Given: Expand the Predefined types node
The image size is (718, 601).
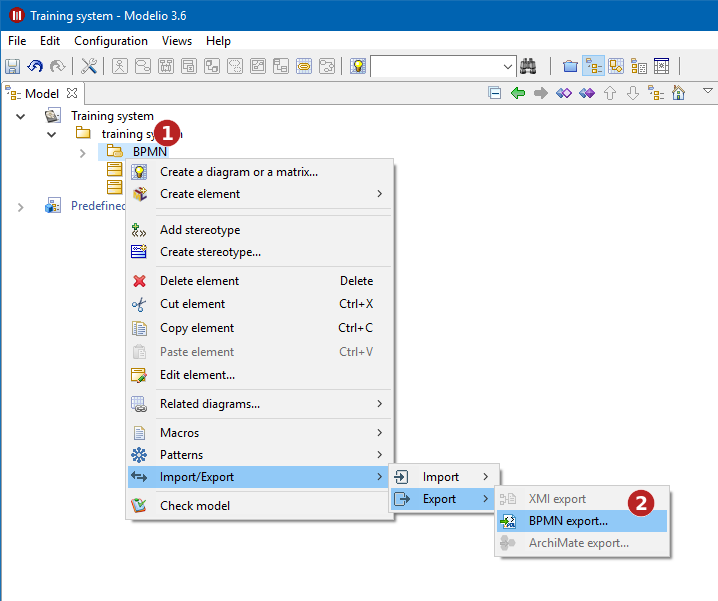Looking at the screenshot, I should point(21,207).
